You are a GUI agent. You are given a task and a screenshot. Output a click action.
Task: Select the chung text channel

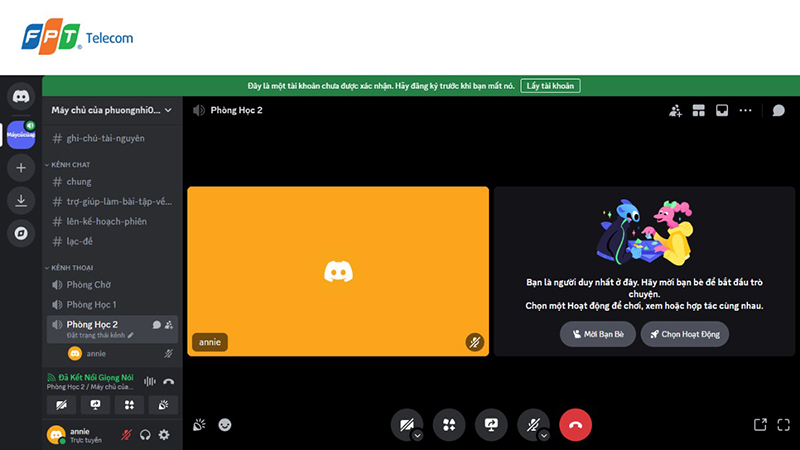tap(79, 182)
